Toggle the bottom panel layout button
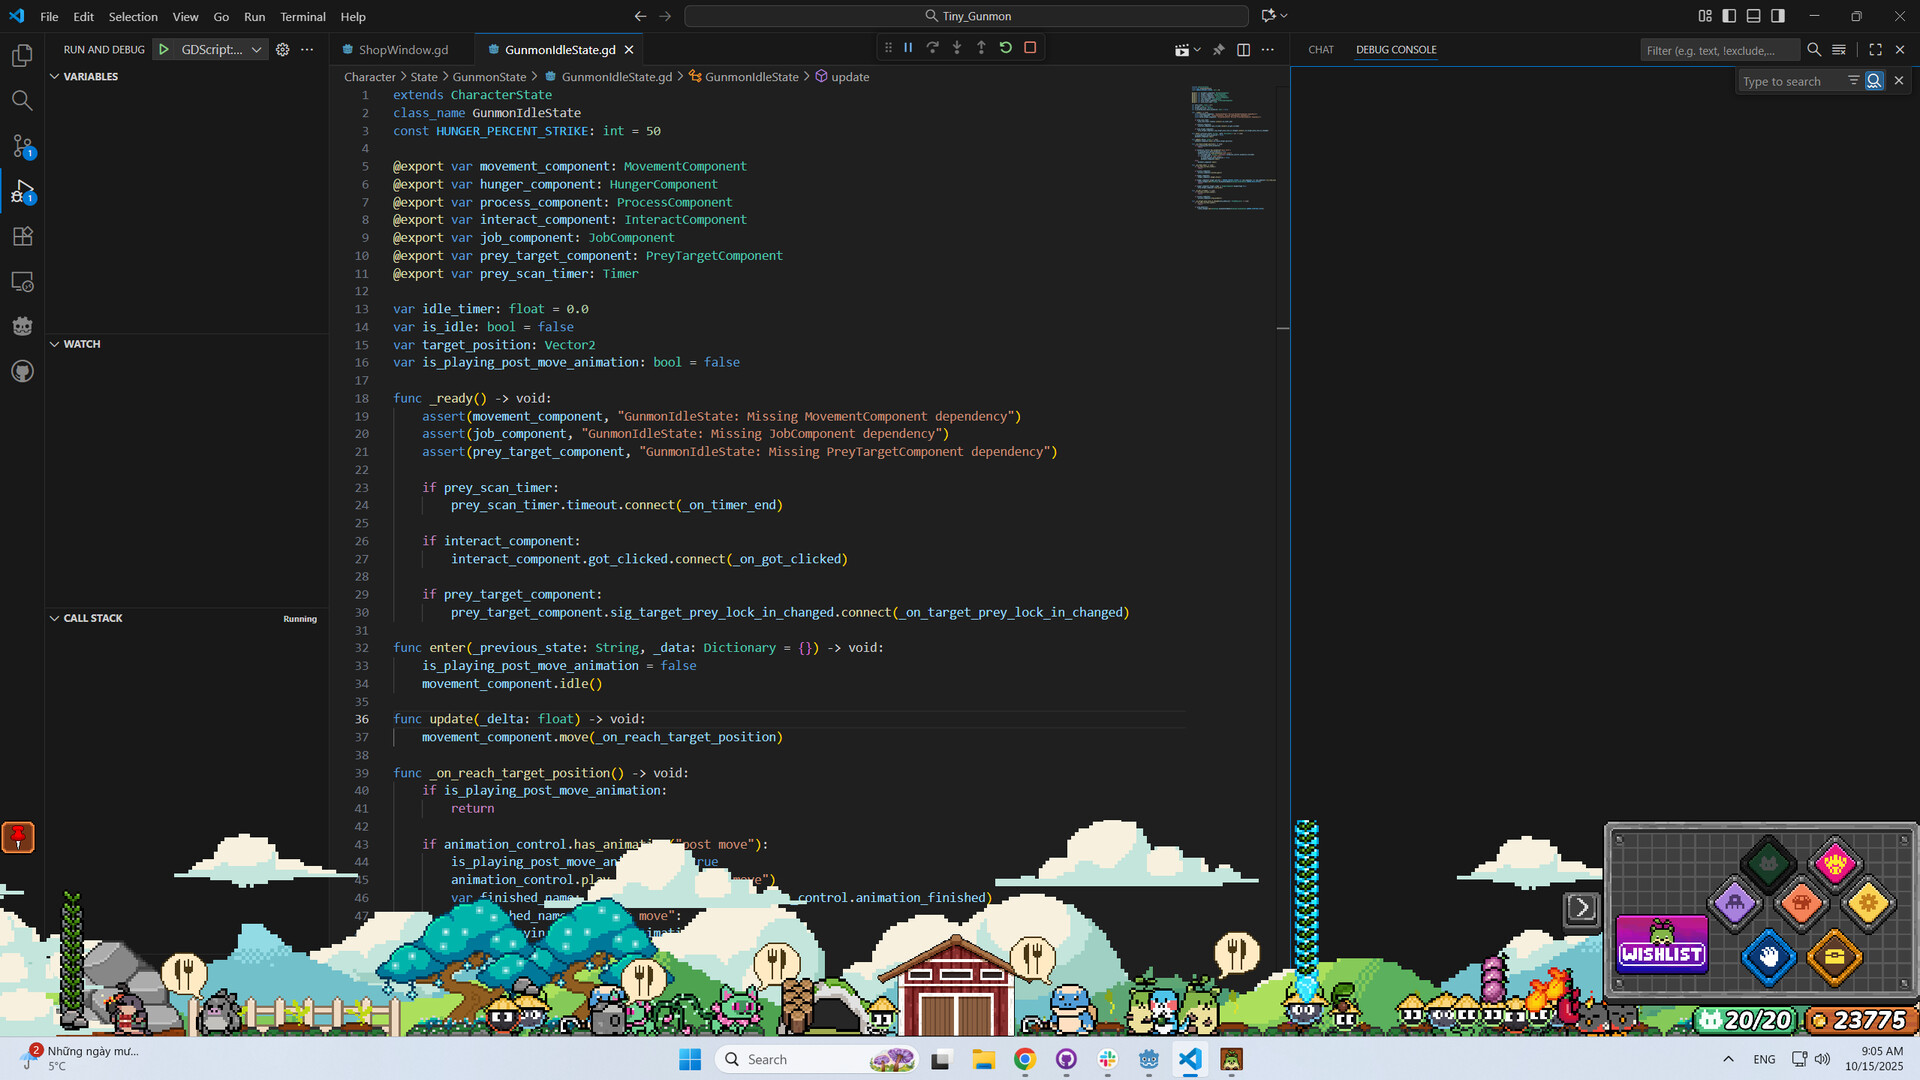1920x1080 pixels. 1753,16
